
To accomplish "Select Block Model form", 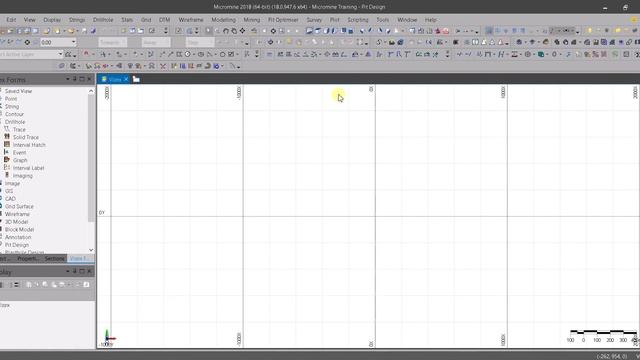I will 19,229.
